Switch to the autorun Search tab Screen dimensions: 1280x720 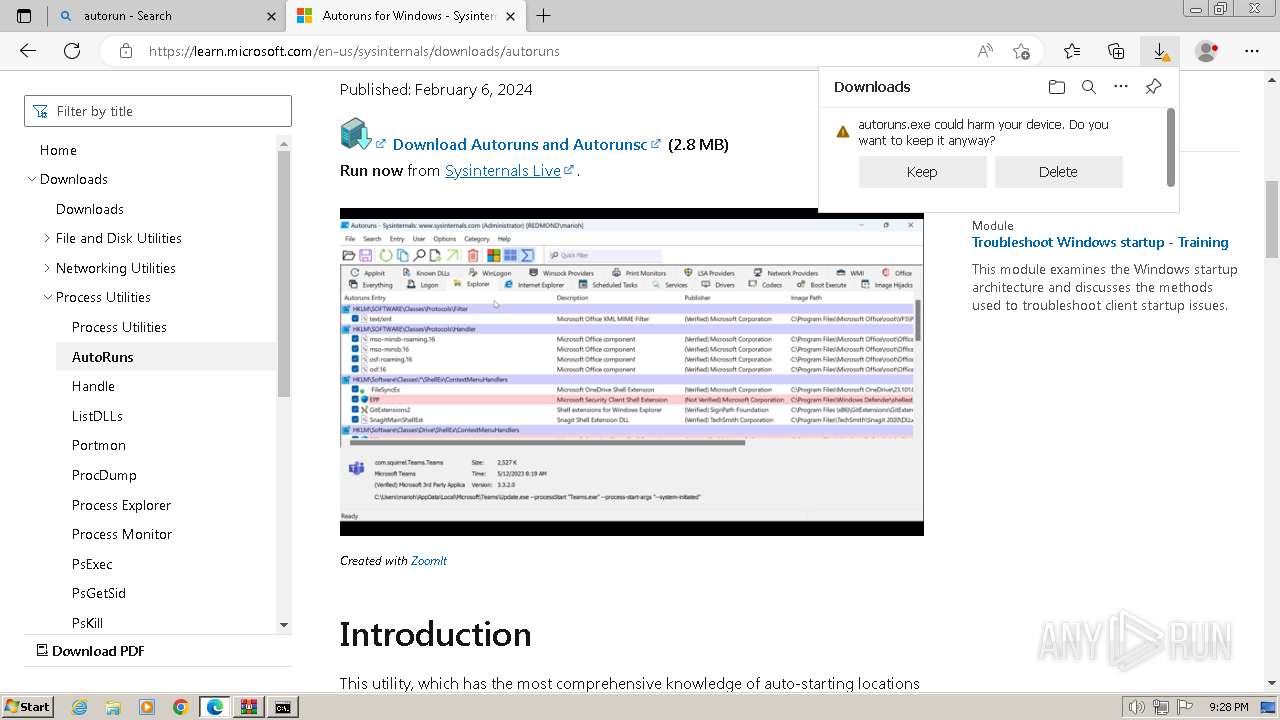(x=166, y=16)
